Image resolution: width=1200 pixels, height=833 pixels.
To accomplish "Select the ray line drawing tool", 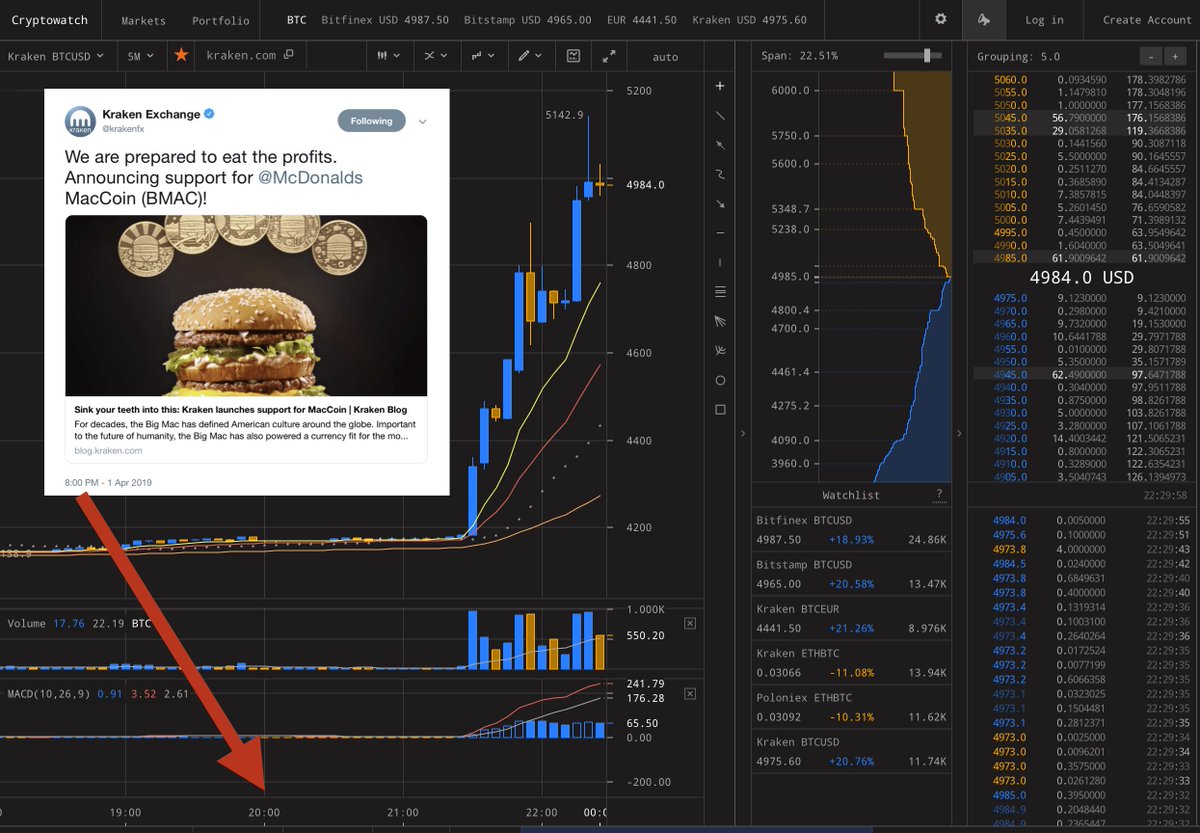I will click(x=720, y=145).
